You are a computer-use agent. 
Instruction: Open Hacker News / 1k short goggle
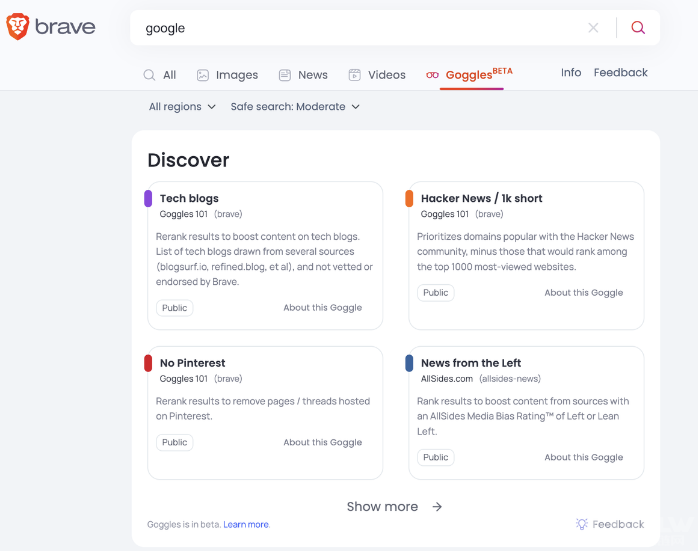(x=482, y=199)
